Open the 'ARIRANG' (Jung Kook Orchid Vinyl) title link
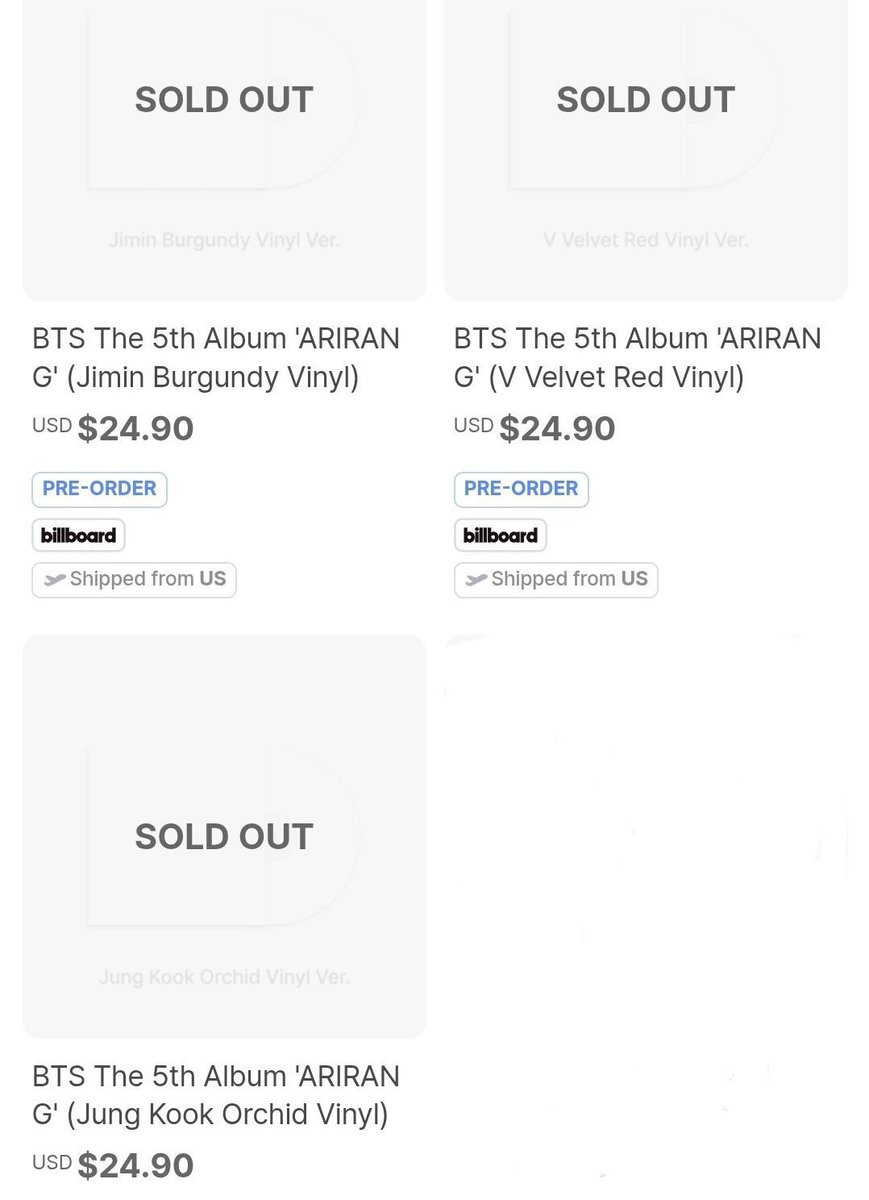This screenshot has height=1200, width=869. [216, 1095]
